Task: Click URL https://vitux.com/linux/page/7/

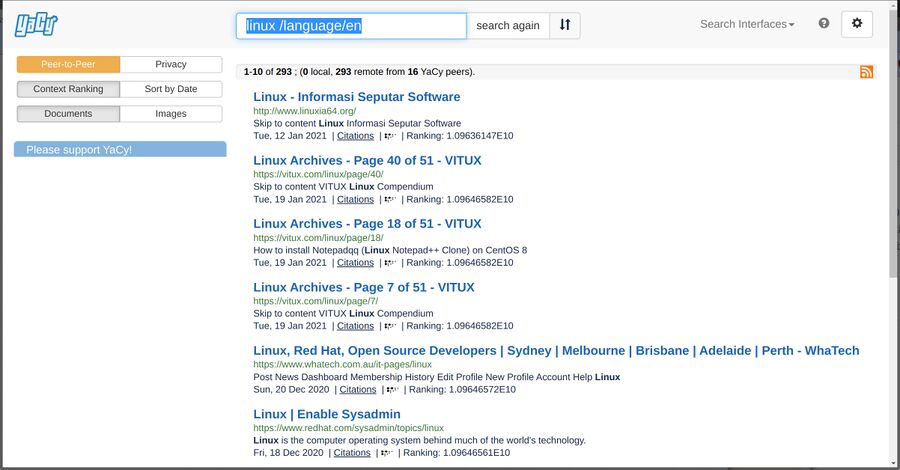Action: click(x=316, y=301)
